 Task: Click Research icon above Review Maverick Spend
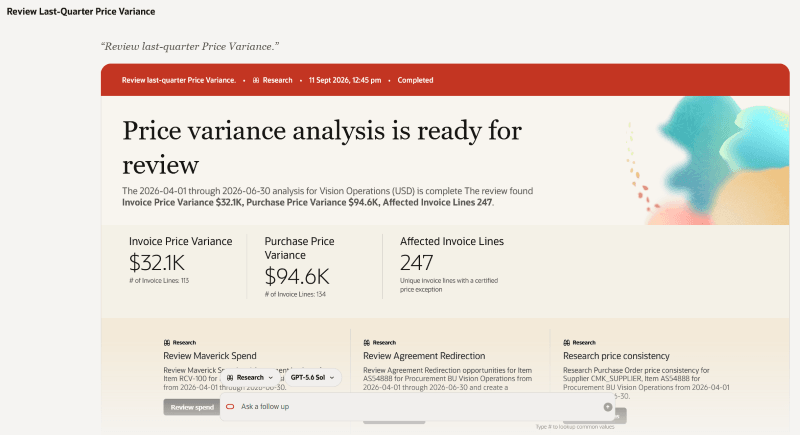click(x=166, y=343)
